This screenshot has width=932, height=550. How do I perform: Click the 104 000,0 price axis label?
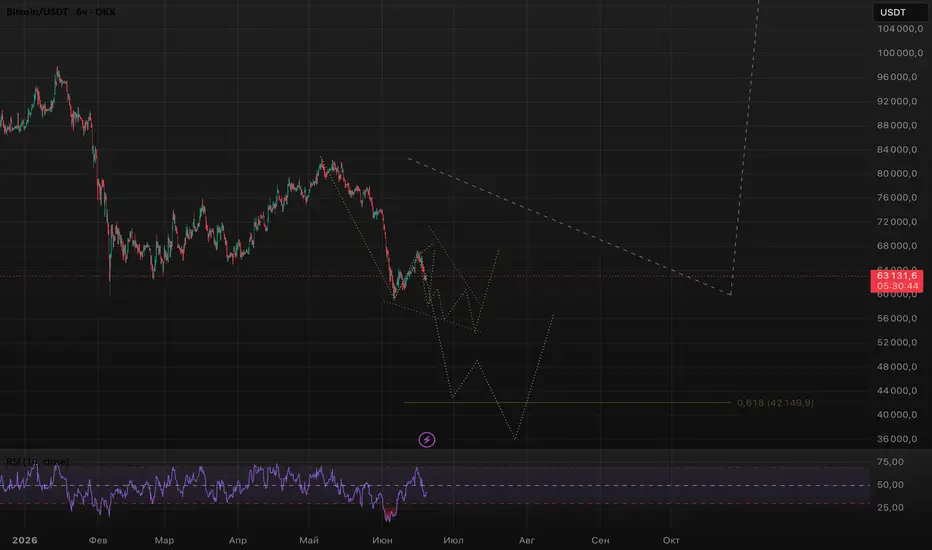(x=900, y=29)
